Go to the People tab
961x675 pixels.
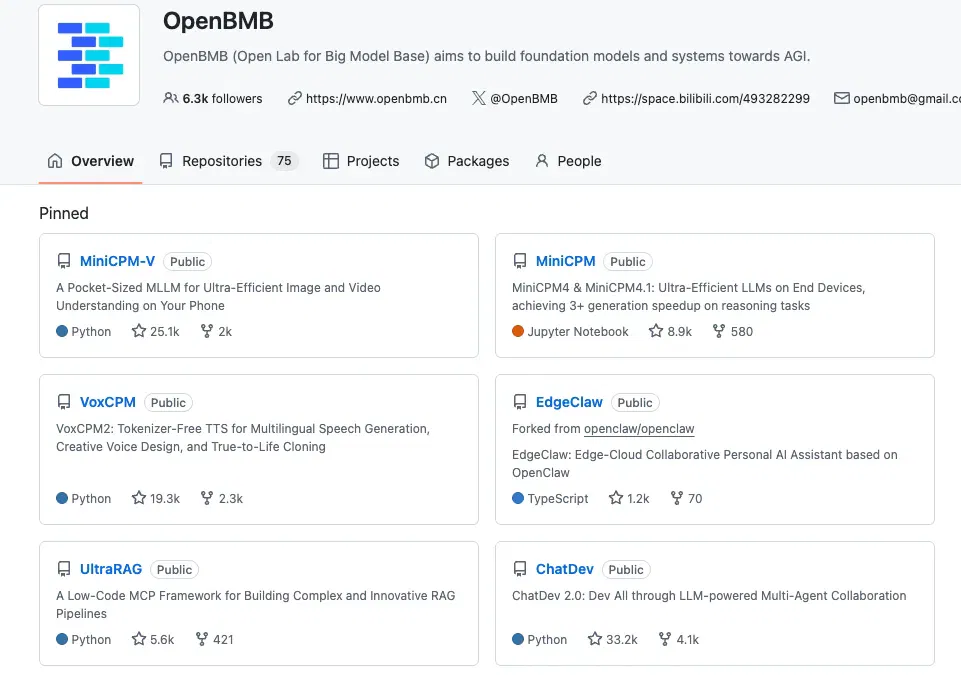coord(568,161)
